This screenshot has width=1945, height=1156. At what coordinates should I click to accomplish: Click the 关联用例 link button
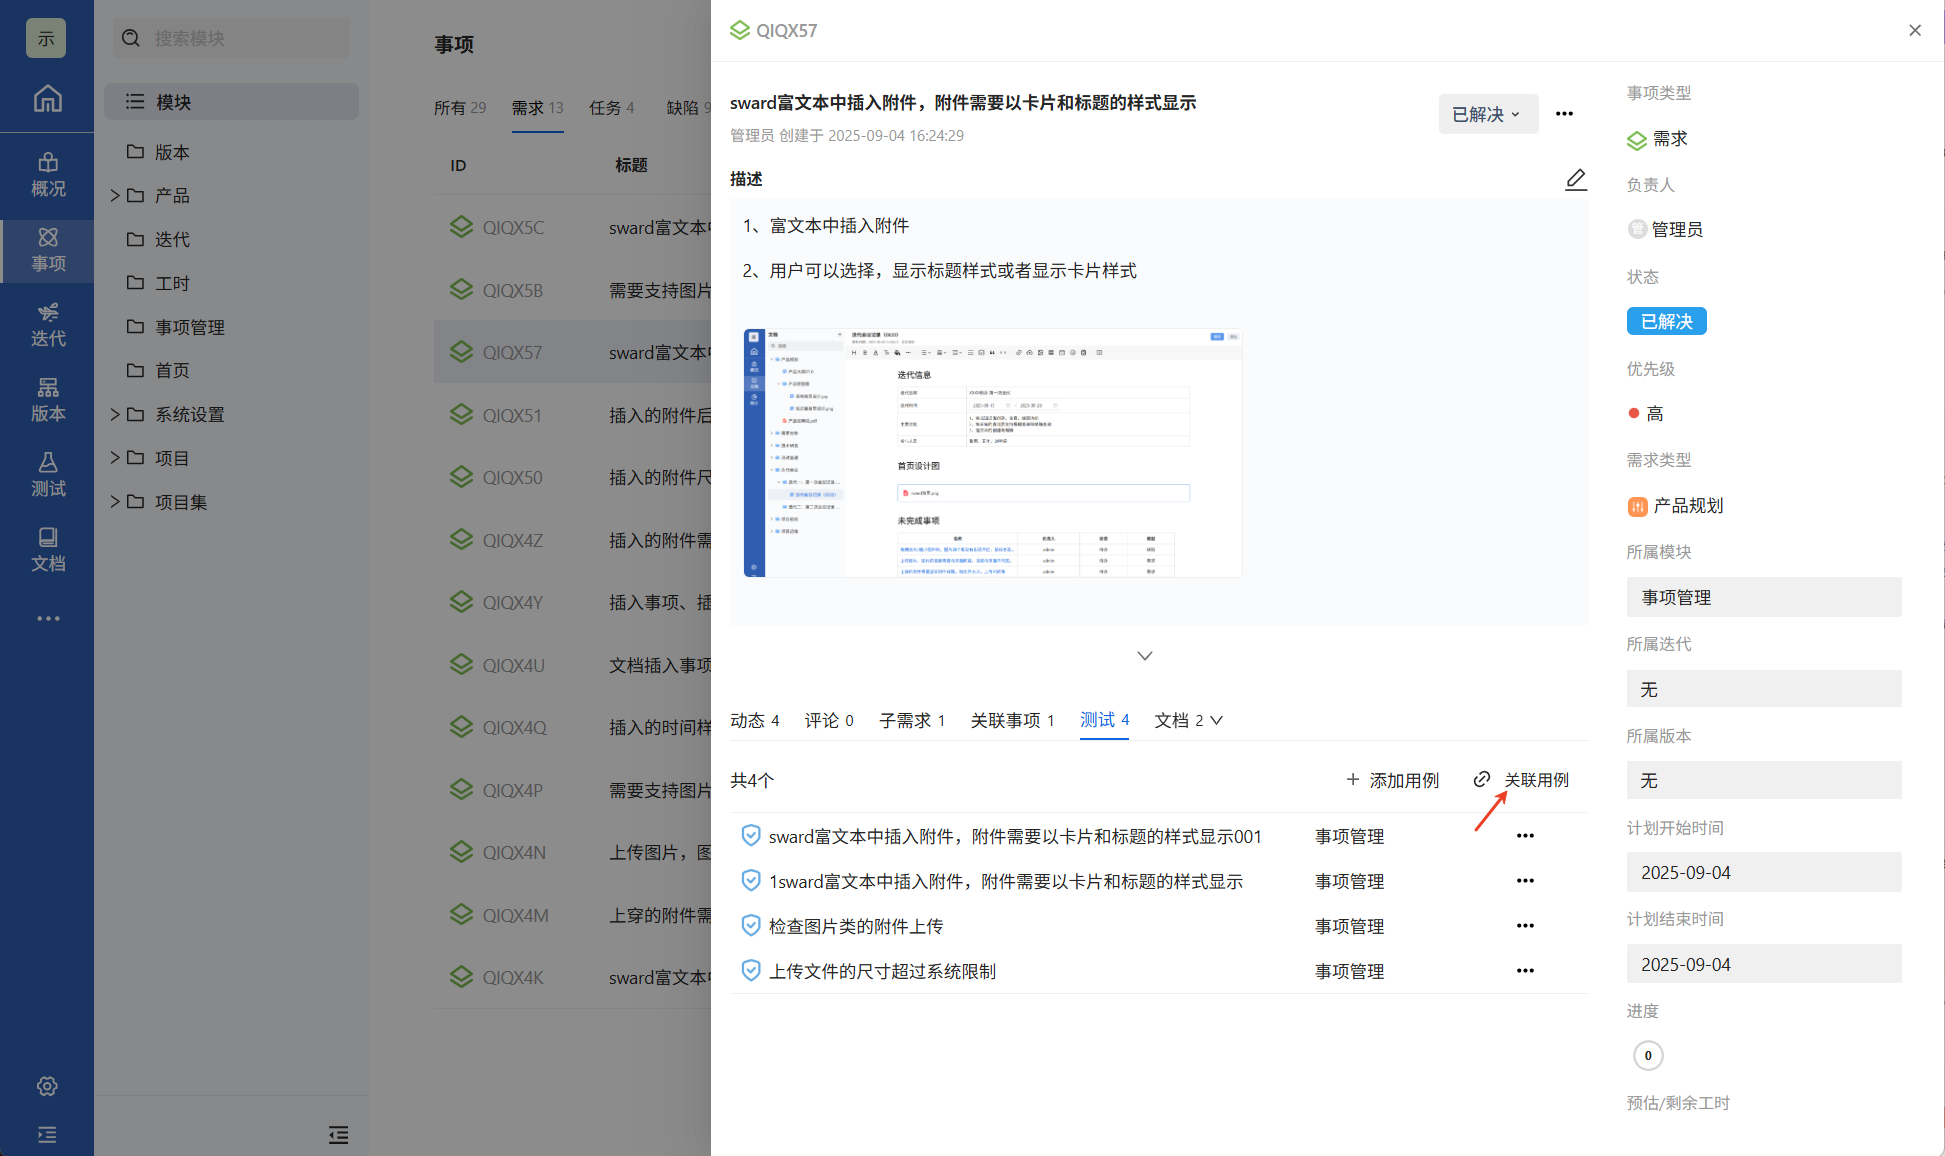point(1521,780)
